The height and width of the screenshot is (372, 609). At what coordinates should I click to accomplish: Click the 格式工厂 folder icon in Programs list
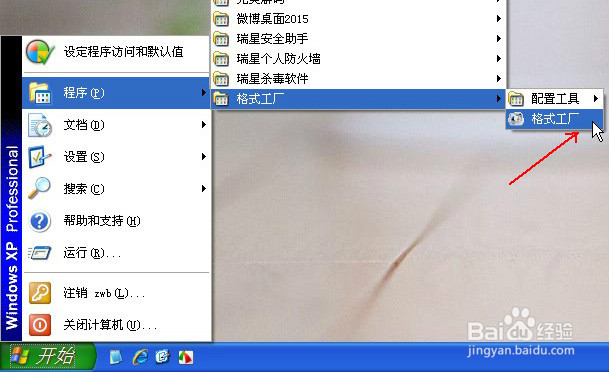[x=221, y=99]
